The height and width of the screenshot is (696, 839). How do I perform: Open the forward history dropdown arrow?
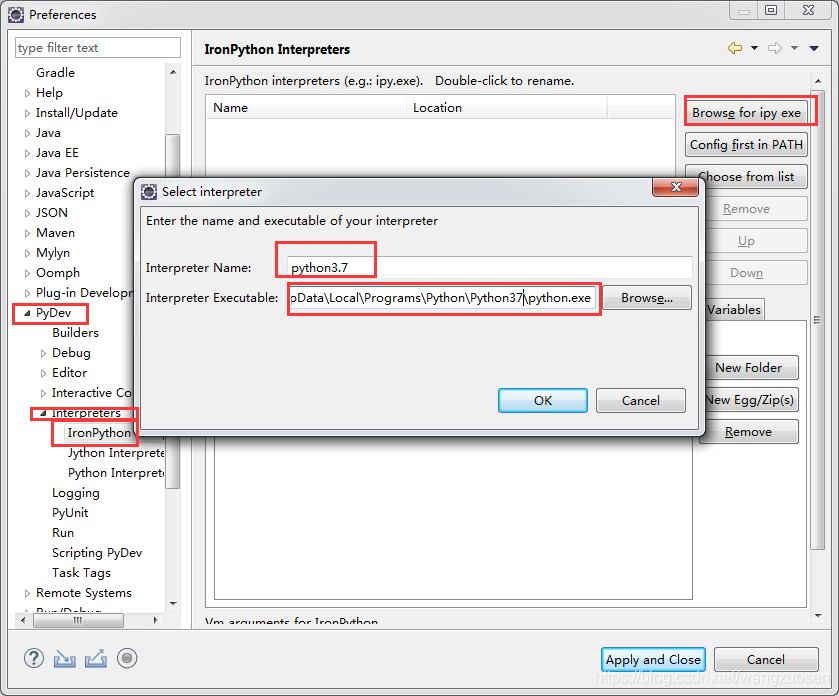(x=795, y=48)
